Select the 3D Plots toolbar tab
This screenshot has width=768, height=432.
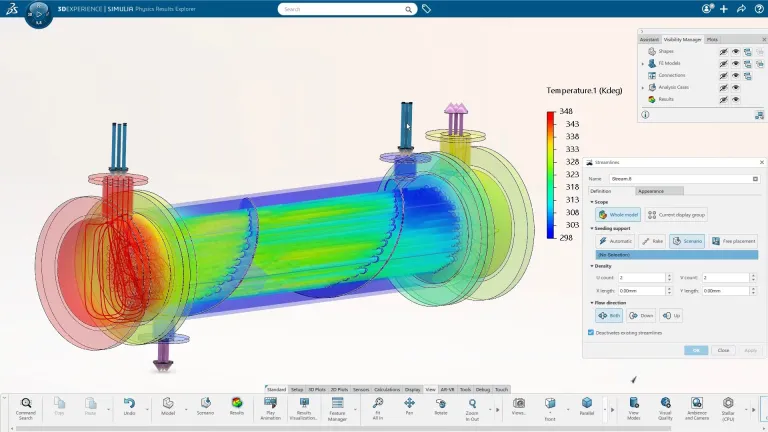click(317, 389)
